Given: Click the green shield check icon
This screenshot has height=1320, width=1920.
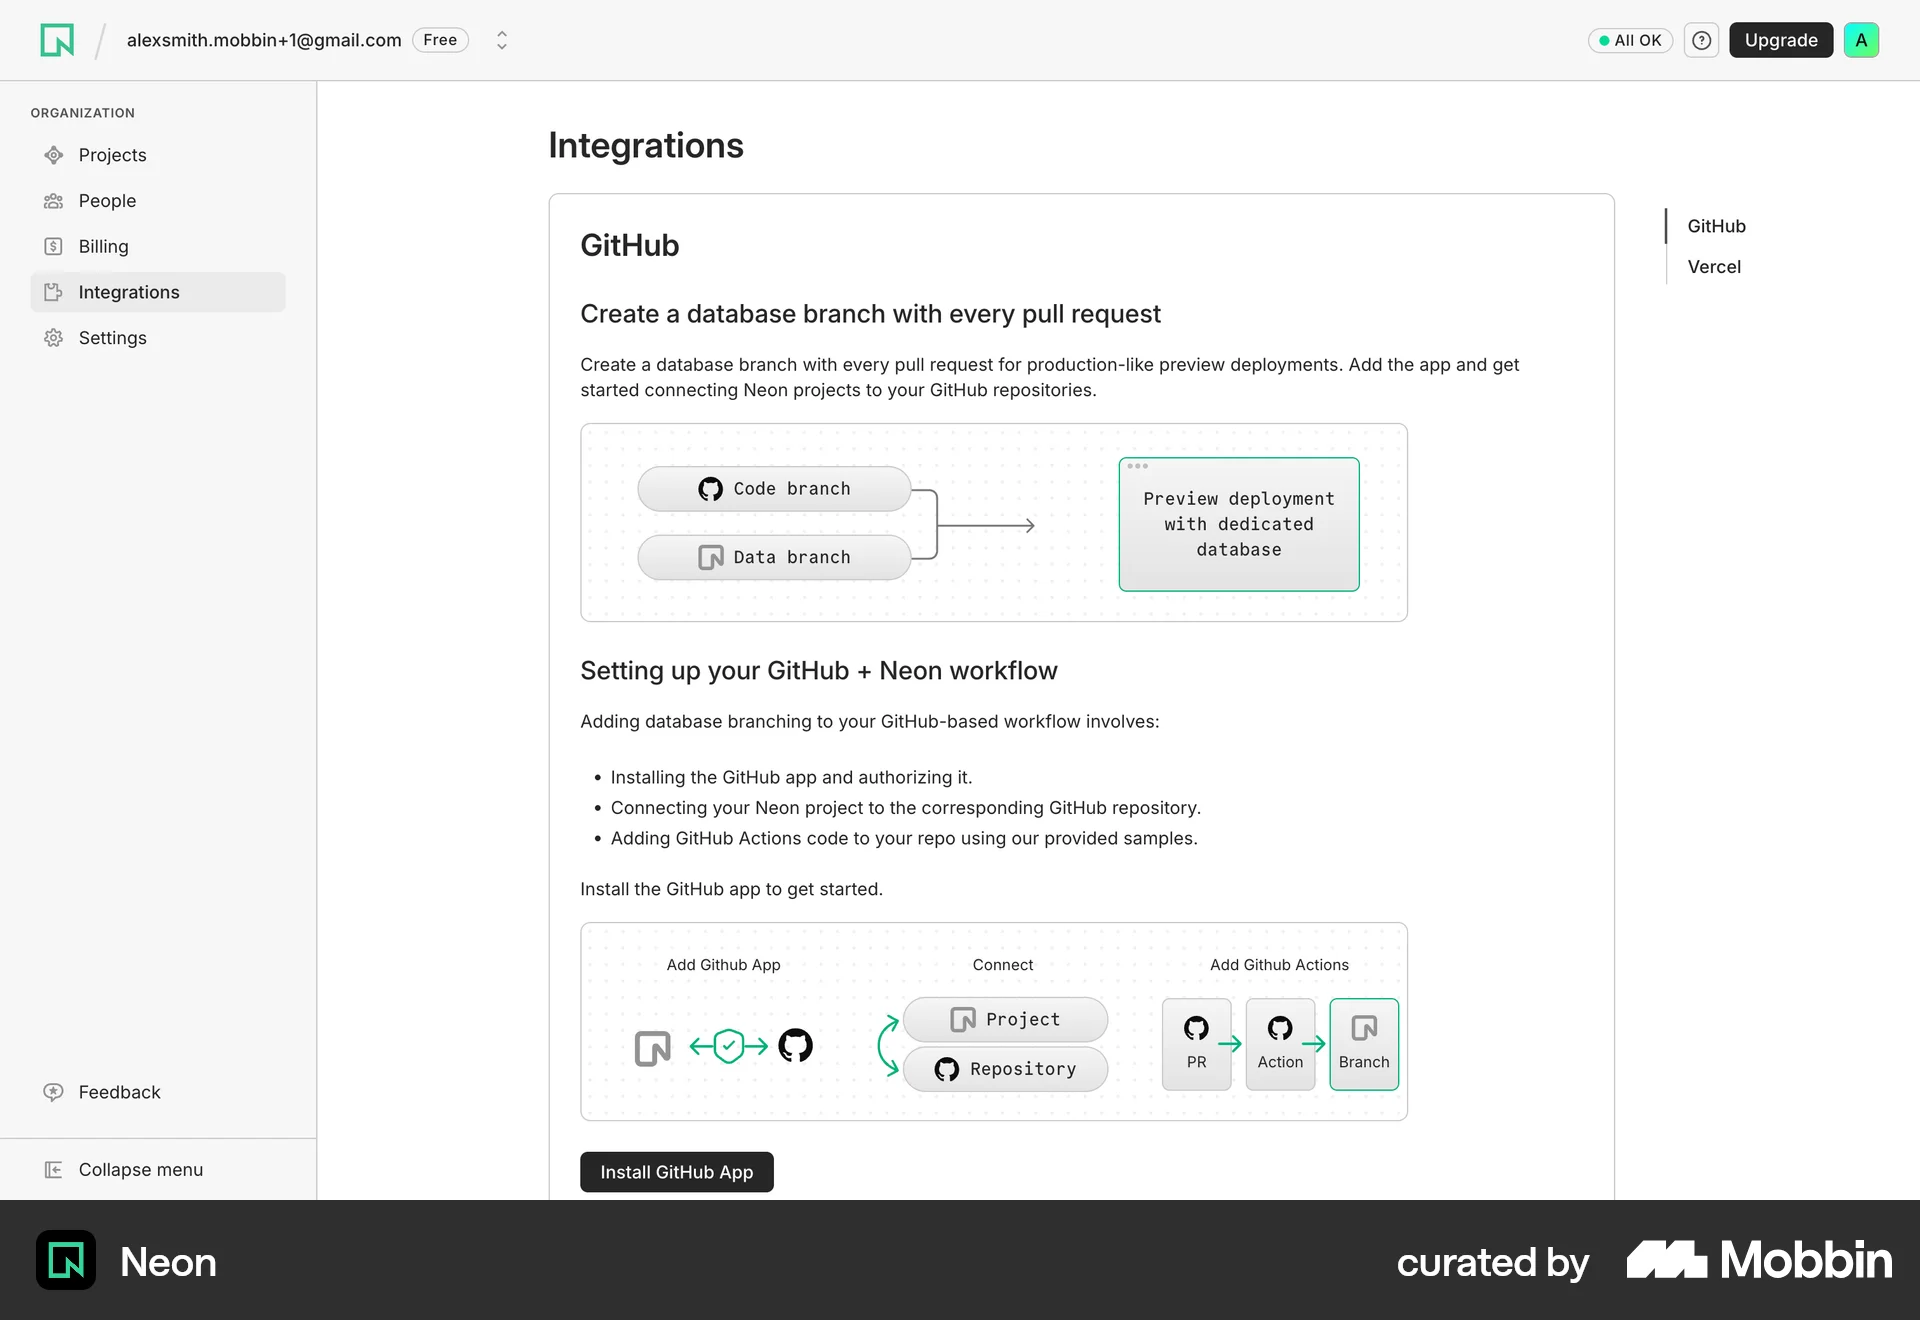Looking at the screenshot, I should coord(729,1046).
